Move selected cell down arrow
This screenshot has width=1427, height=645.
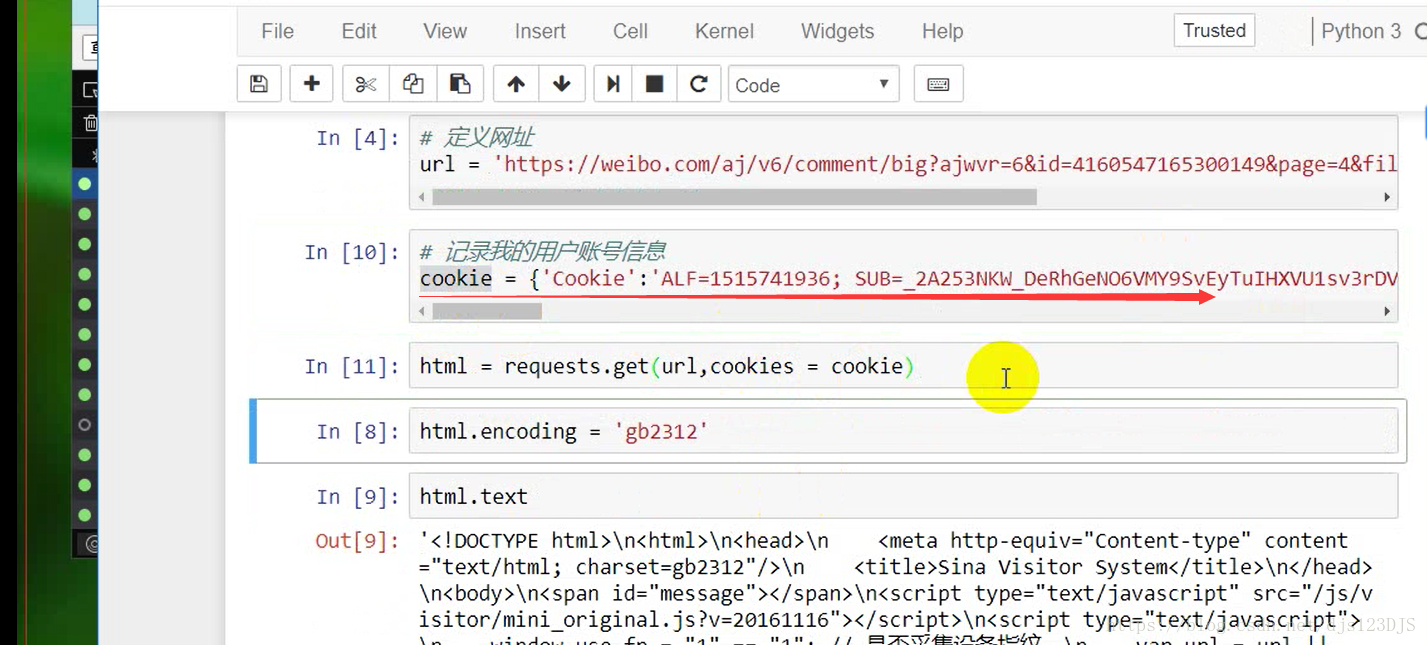[x=562, y=84]
